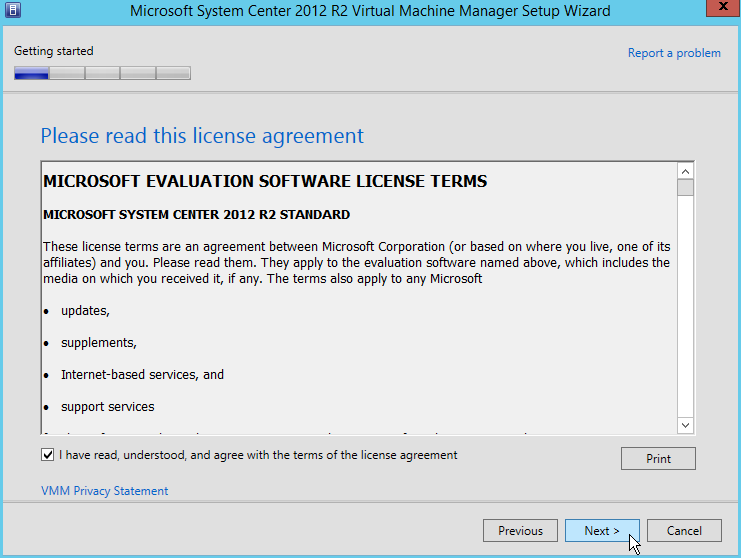Click the "Getting started" step label
741x558 pixels.
(54, 51)
